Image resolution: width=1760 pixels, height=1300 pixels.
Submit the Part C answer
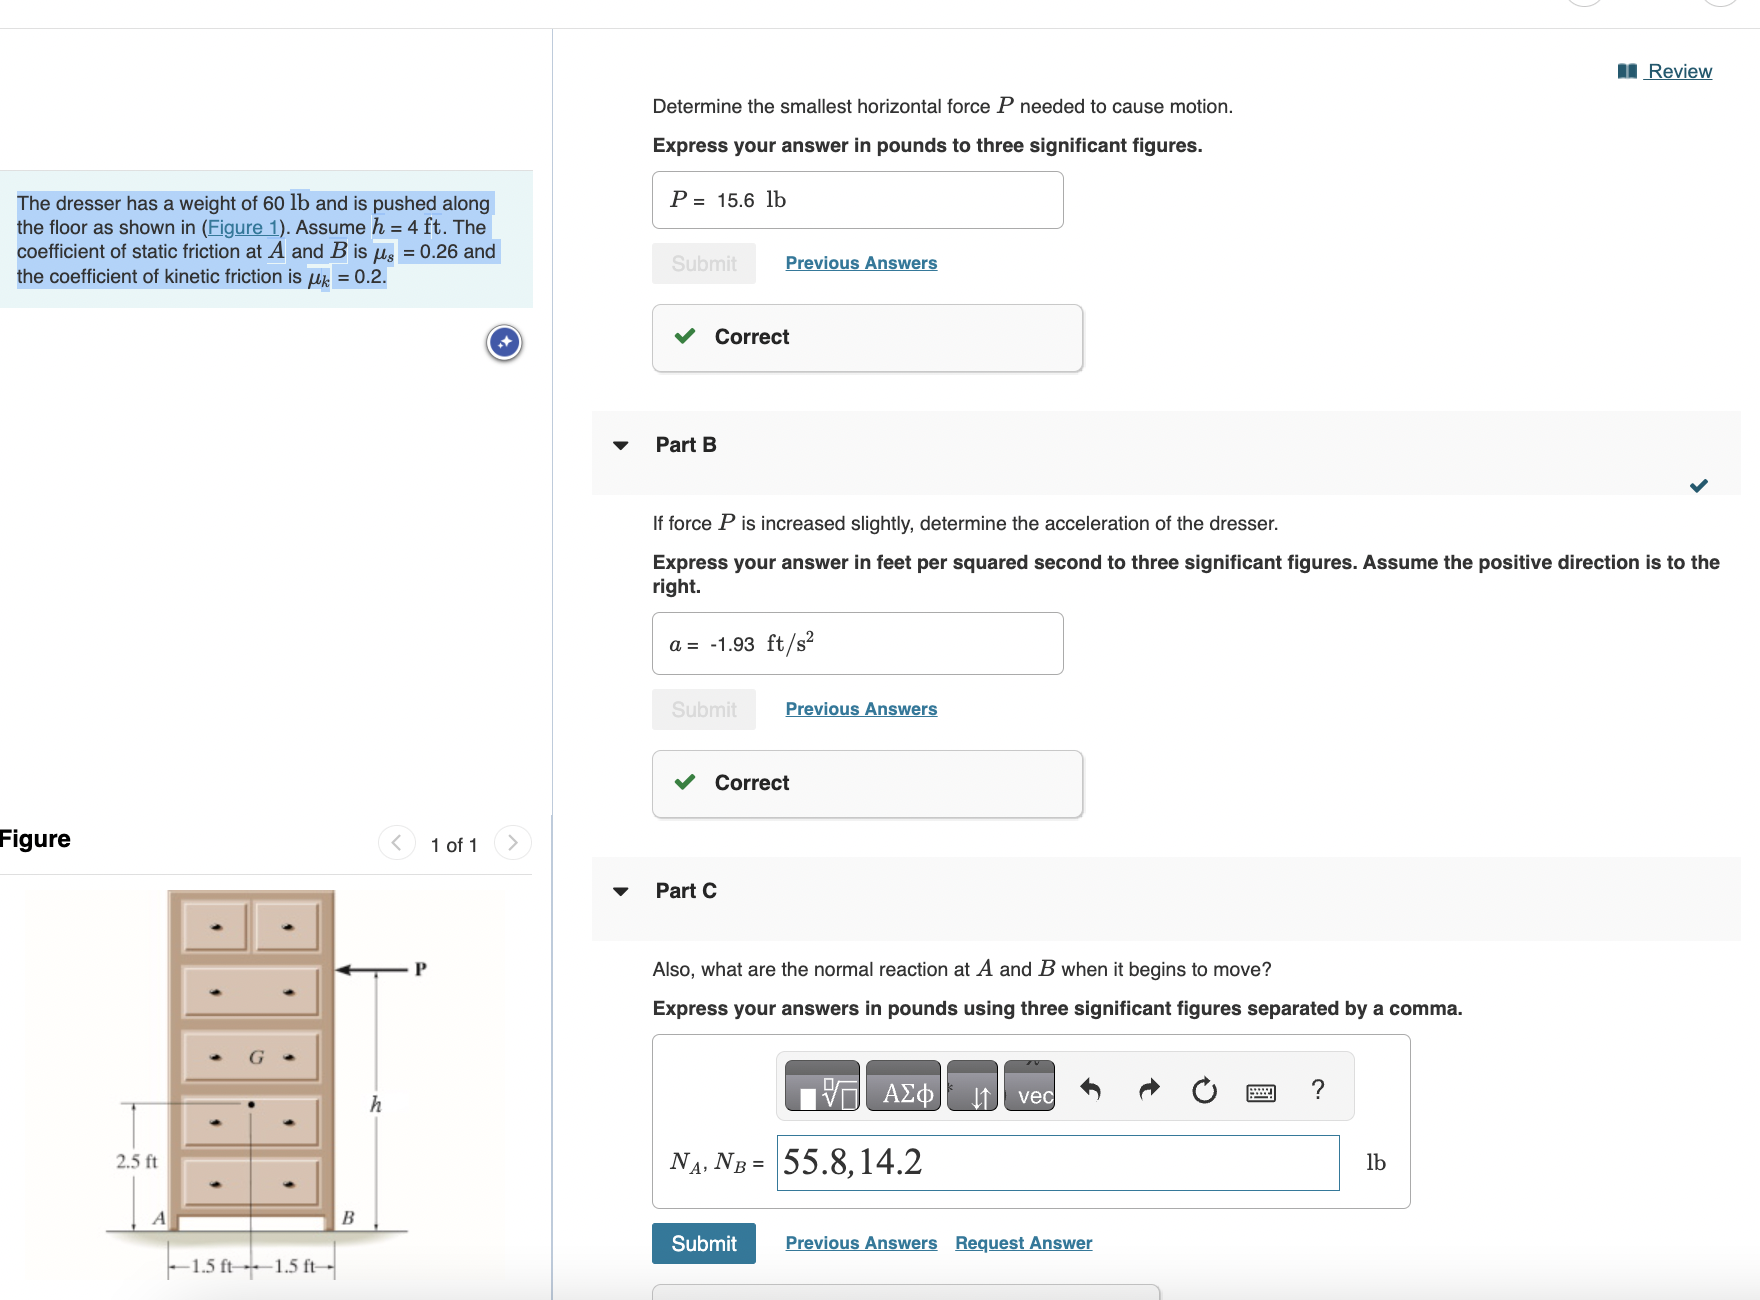(703, 1243)
